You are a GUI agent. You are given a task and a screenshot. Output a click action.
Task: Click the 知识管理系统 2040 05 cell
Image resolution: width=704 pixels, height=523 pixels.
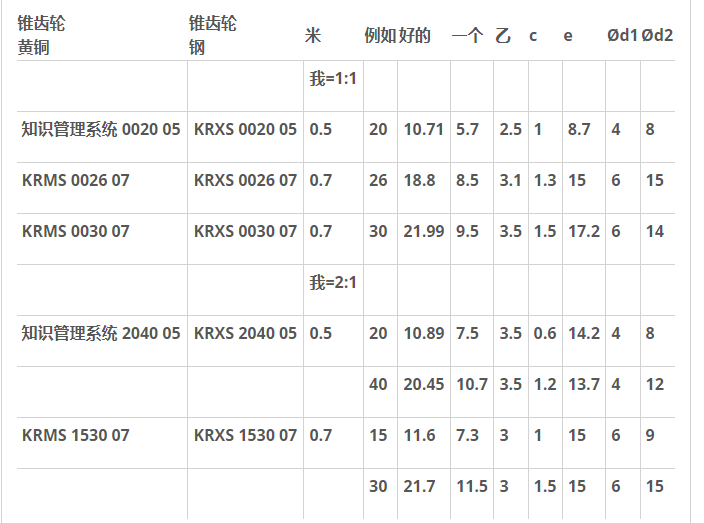(101, 334)
